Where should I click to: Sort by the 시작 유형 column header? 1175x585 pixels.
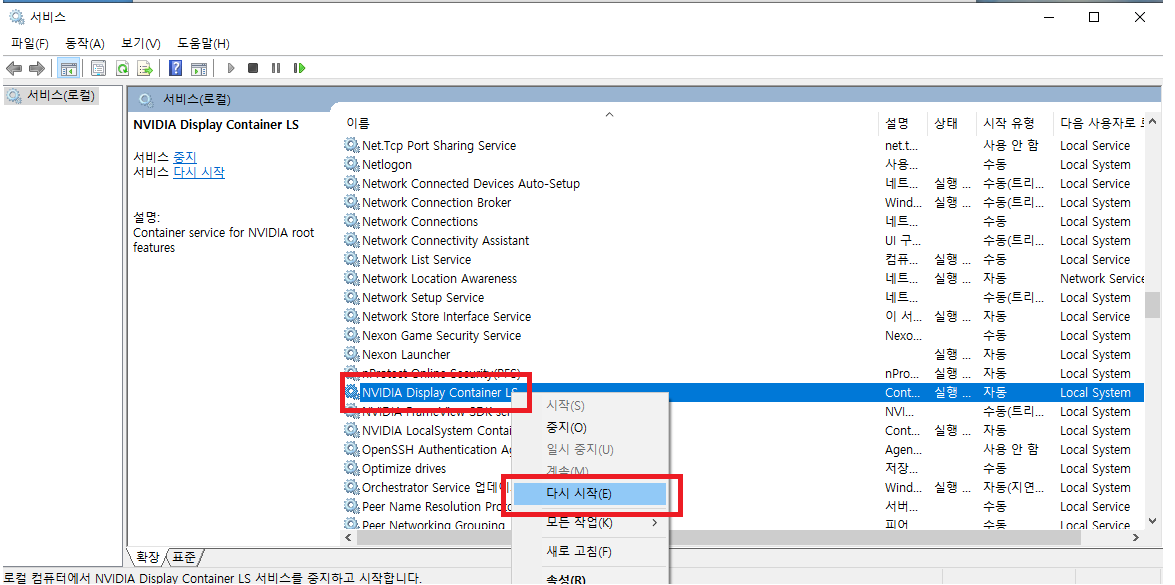tap(1015, 123)
